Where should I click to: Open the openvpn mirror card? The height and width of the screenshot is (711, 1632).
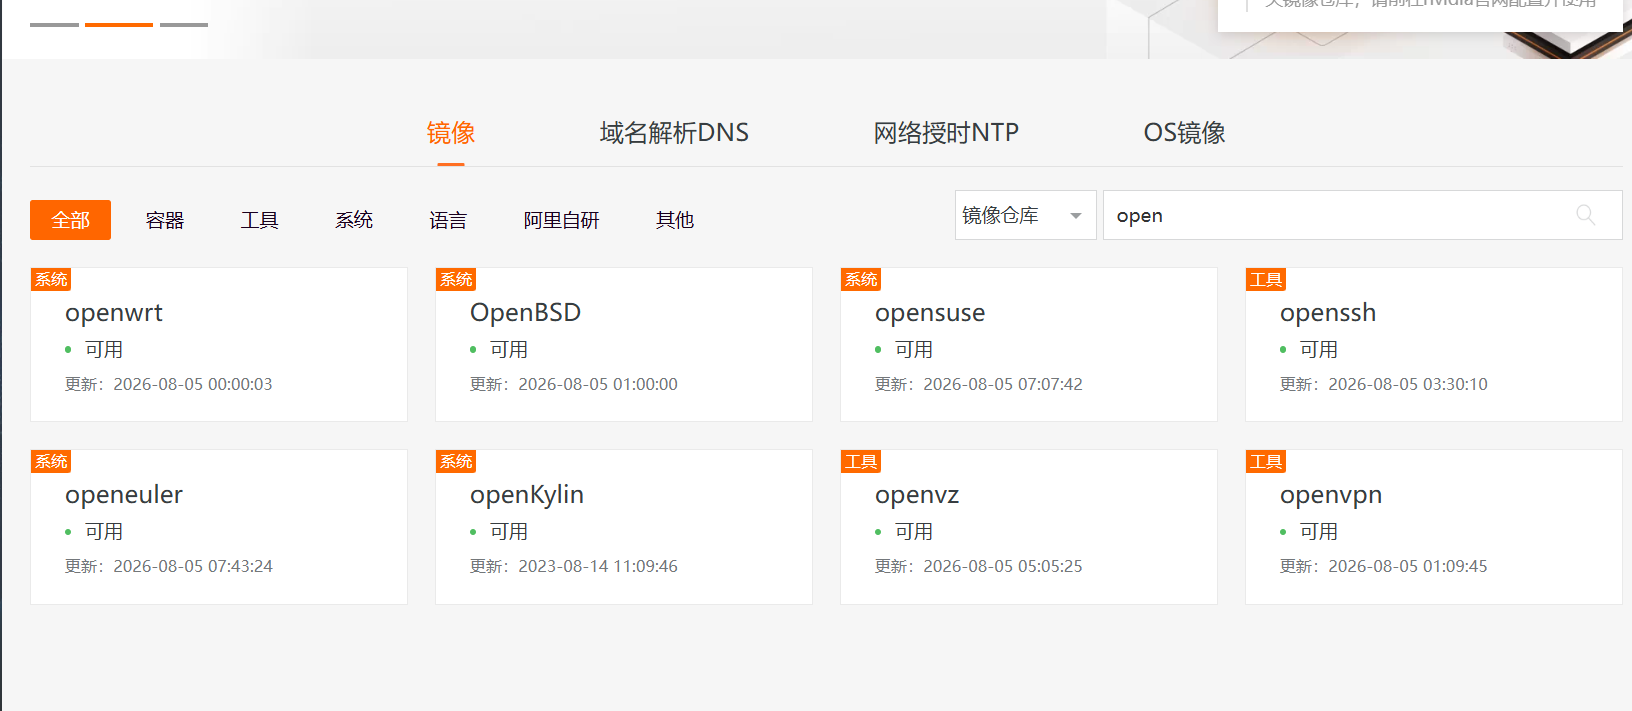point(1434,527)
